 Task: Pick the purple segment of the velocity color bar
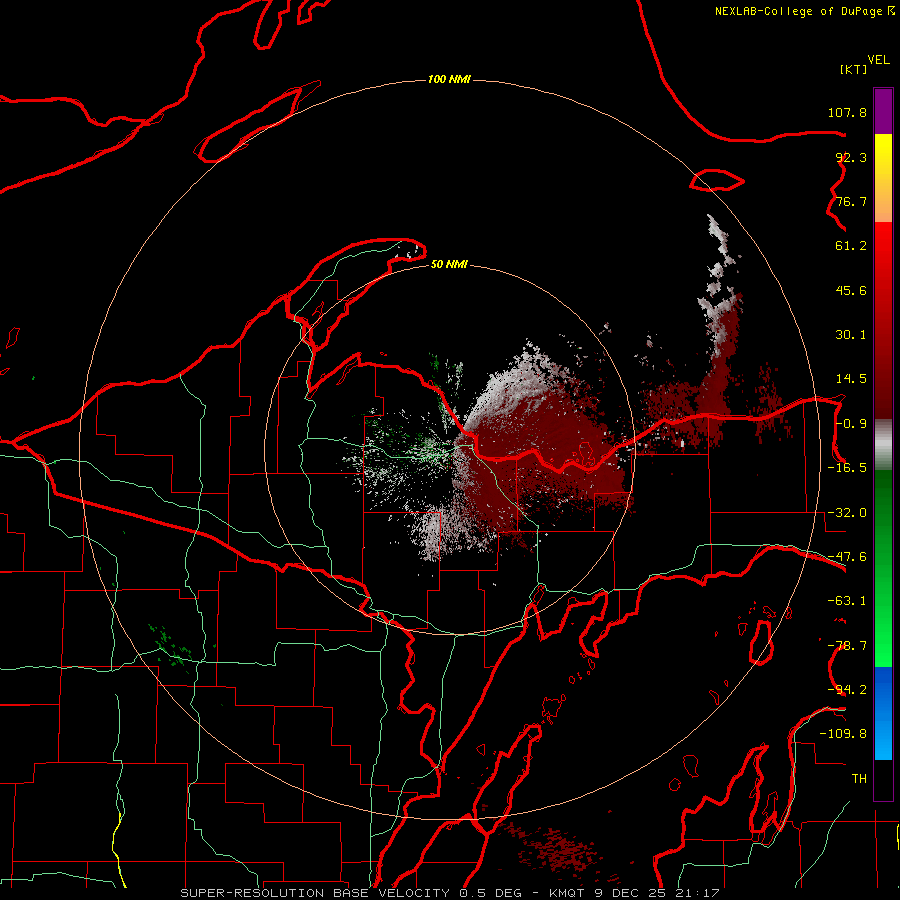883,111
